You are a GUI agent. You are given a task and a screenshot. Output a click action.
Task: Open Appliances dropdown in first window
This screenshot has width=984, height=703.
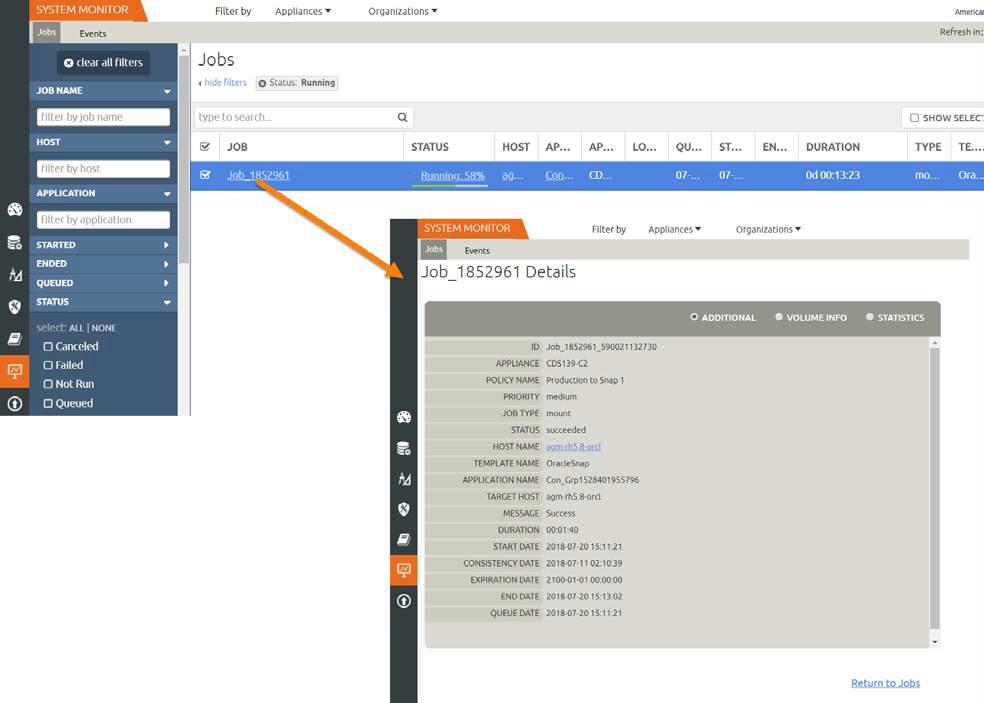point(303,11)
